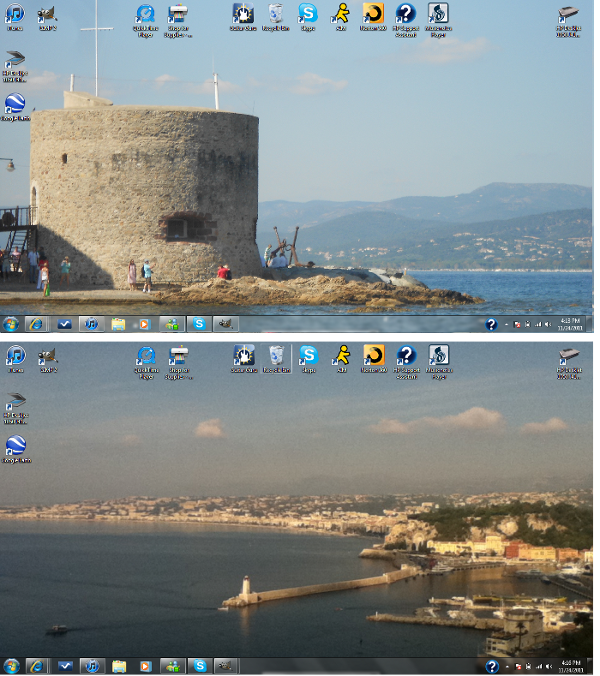
Task: Open HP Support Assistant shortcut on tower desktop
Action: (406, 21)
